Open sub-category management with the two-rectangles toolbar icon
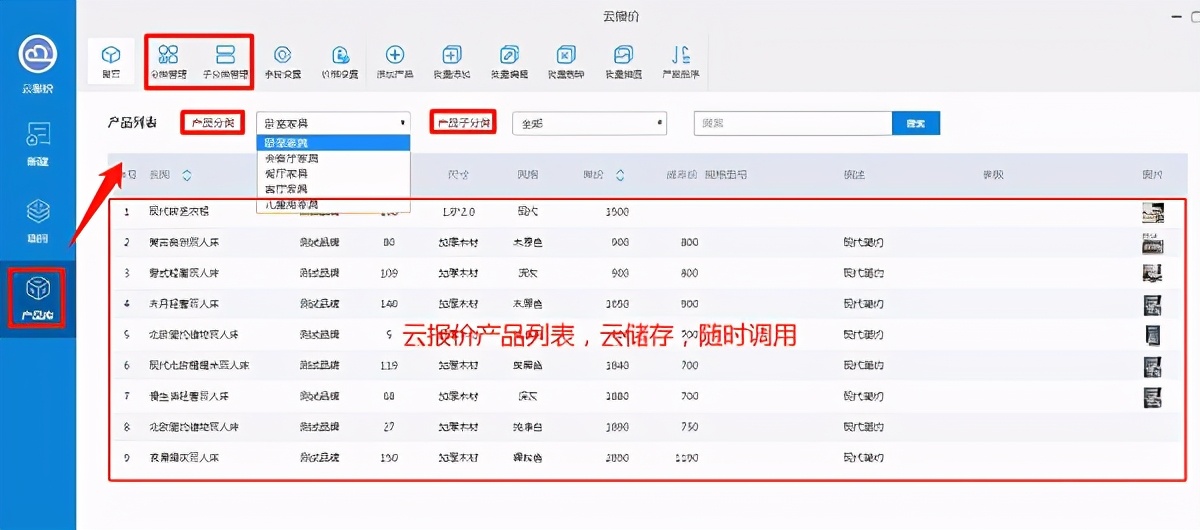The image size is (1200, 530). (x=226, y=54)
